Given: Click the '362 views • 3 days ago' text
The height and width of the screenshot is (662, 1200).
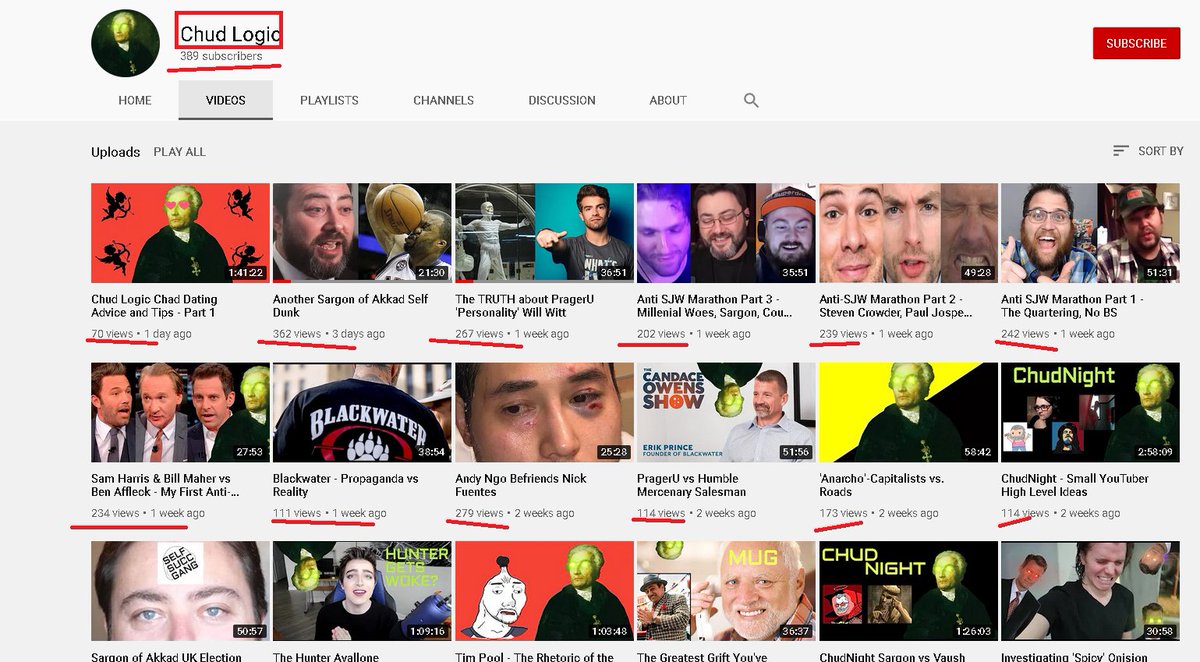Looking at the screenshot, I should click(329, 334).
